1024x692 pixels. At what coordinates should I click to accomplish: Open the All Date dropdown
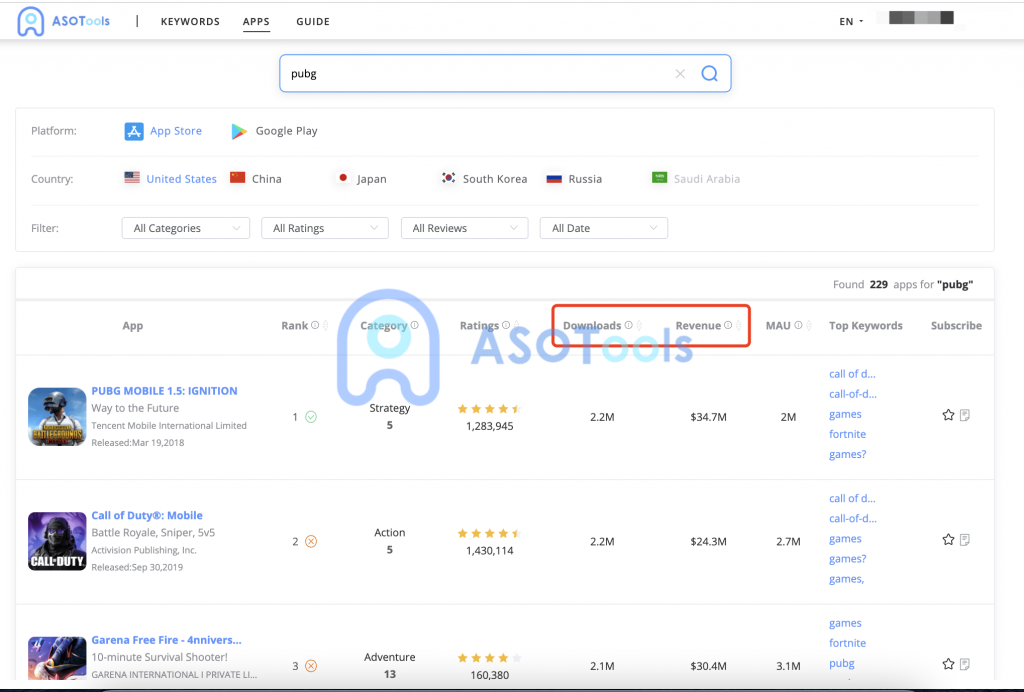603,228
